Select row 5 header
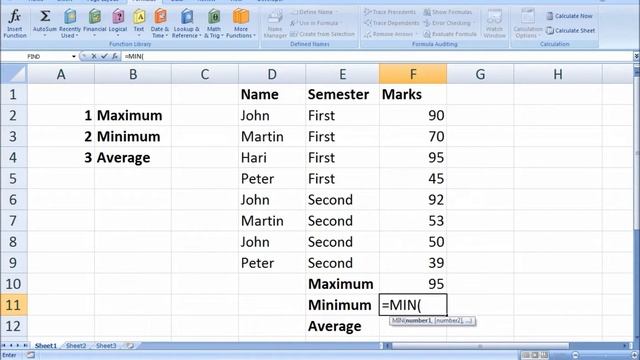 13,178
